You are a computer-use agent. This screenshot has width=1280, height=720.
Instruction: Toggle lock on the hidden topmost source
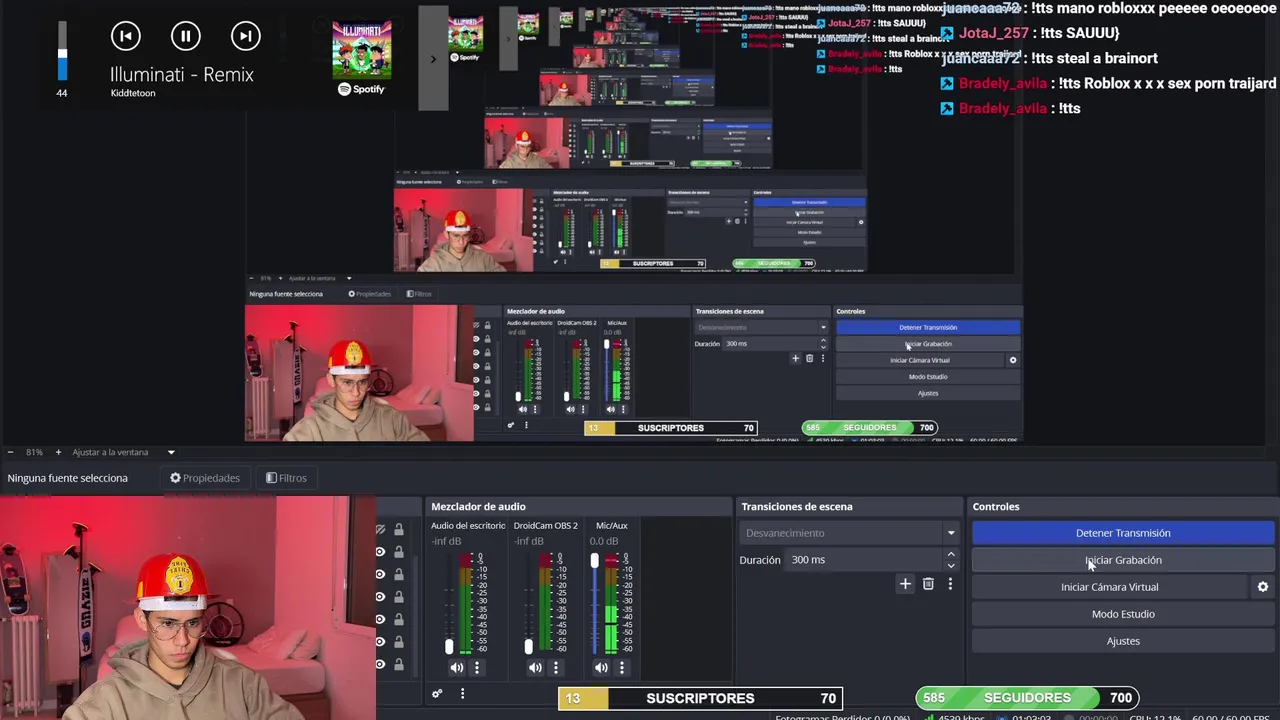399,529
